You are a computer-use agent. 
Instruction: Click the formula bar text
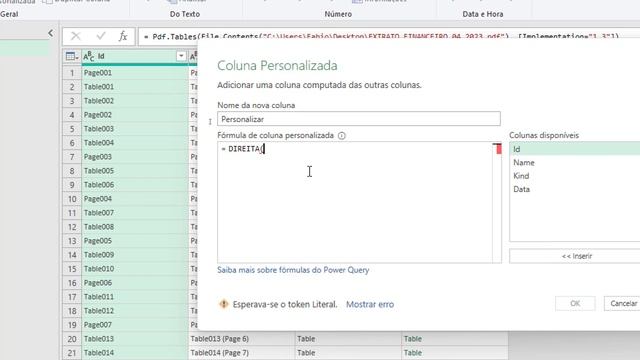click(381, 36)
